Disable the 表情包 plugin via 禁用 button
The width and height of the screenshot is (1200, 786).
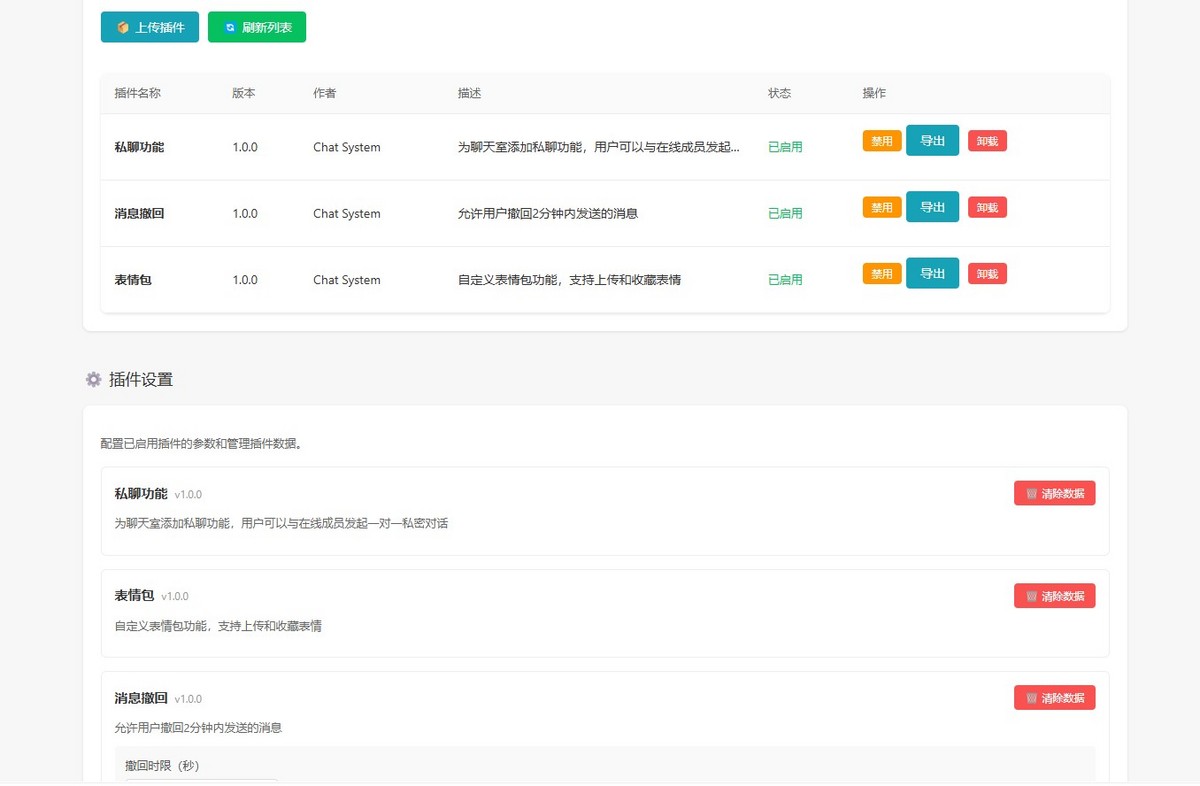click(881, 273)
